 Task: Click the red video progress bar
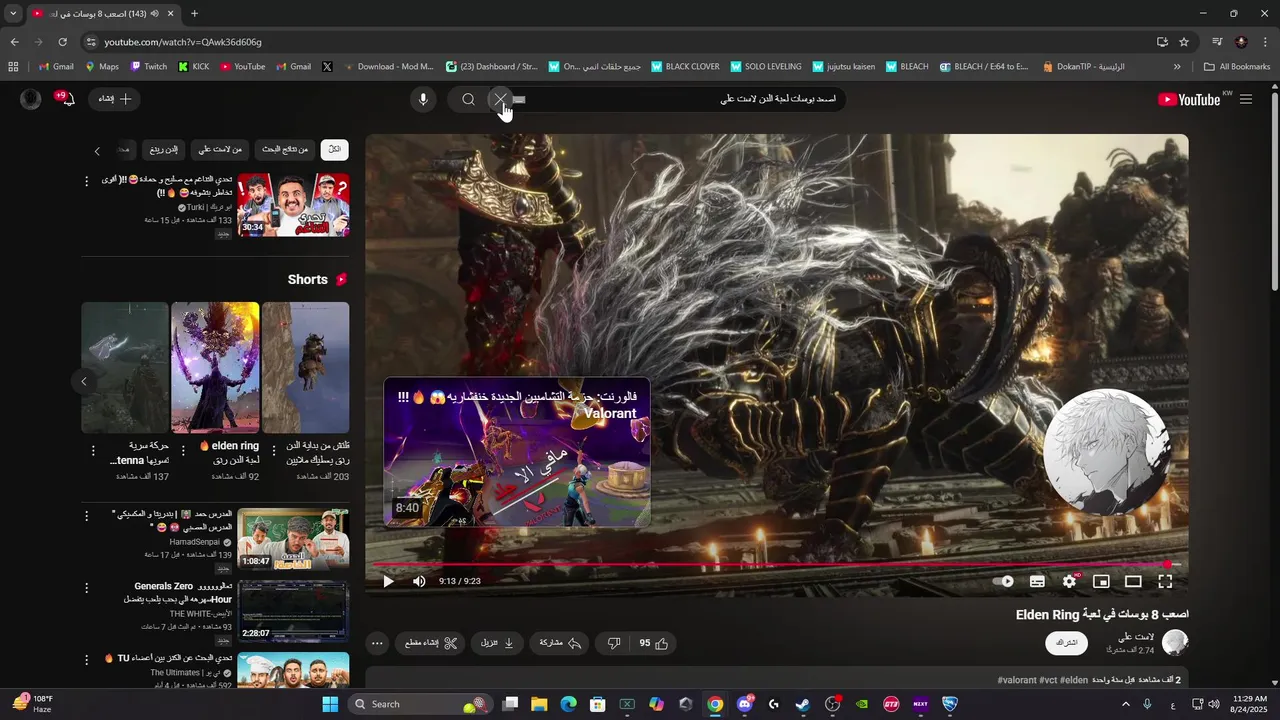coord(777,565)
